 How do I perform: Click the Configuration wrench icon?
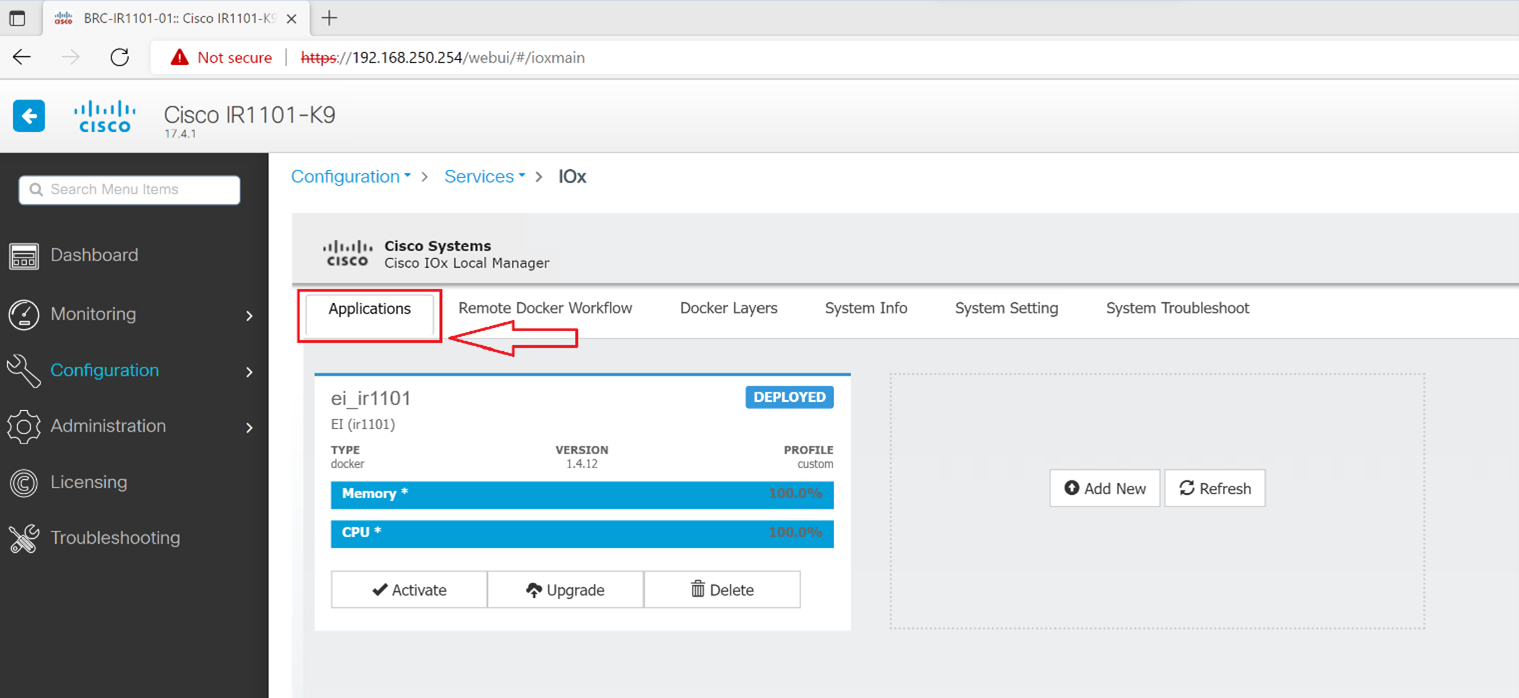click(x=24, y=370)
